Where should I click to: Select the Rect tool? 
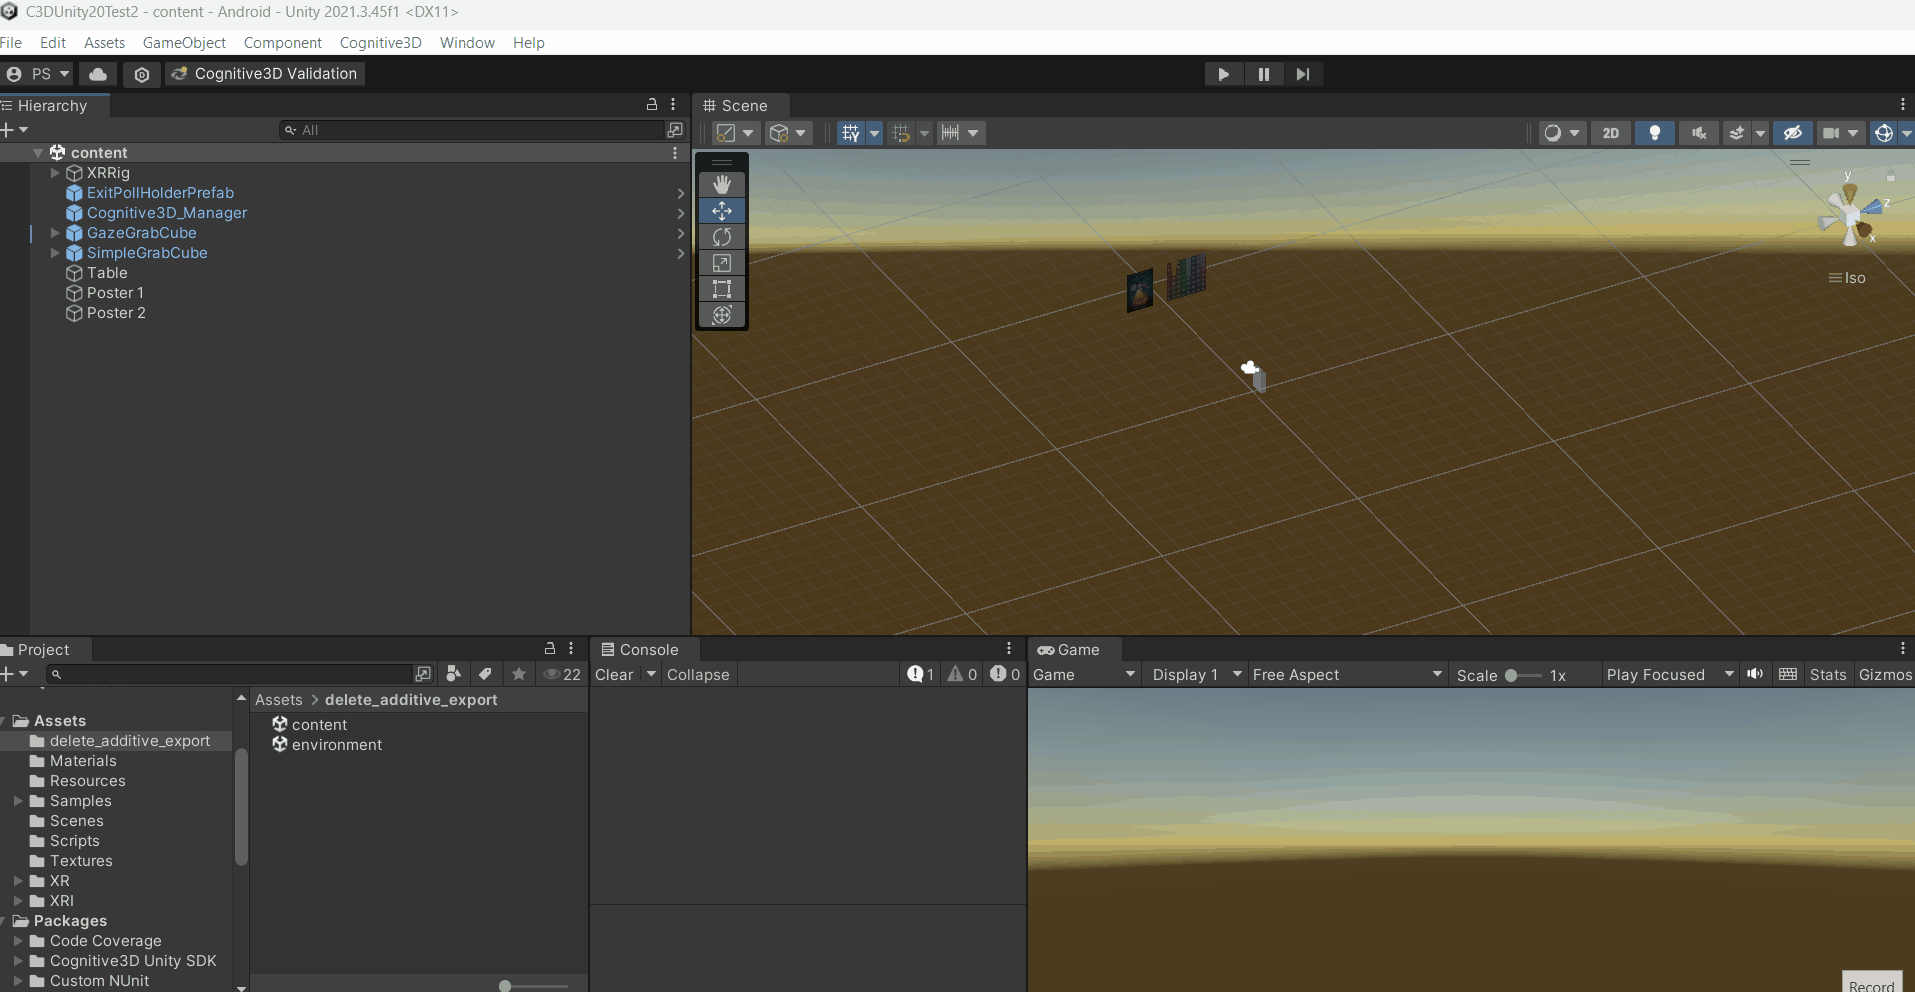pos(722,289)
